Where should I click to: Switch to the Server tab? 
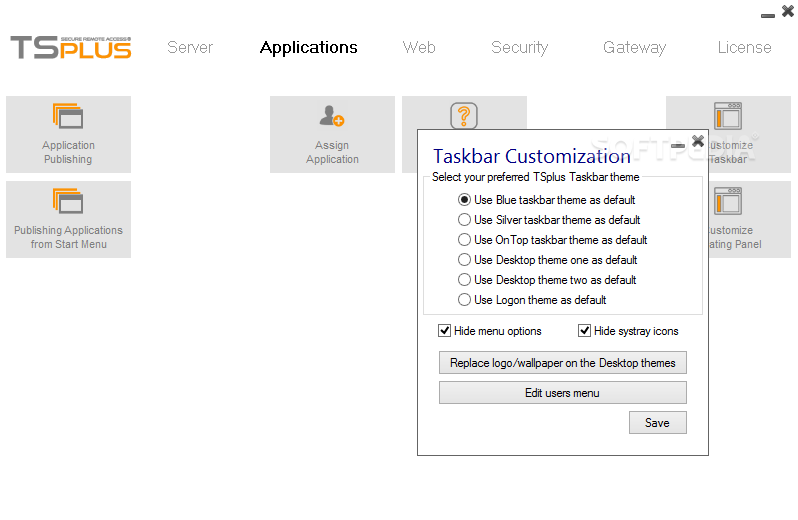tap(190, 47)
